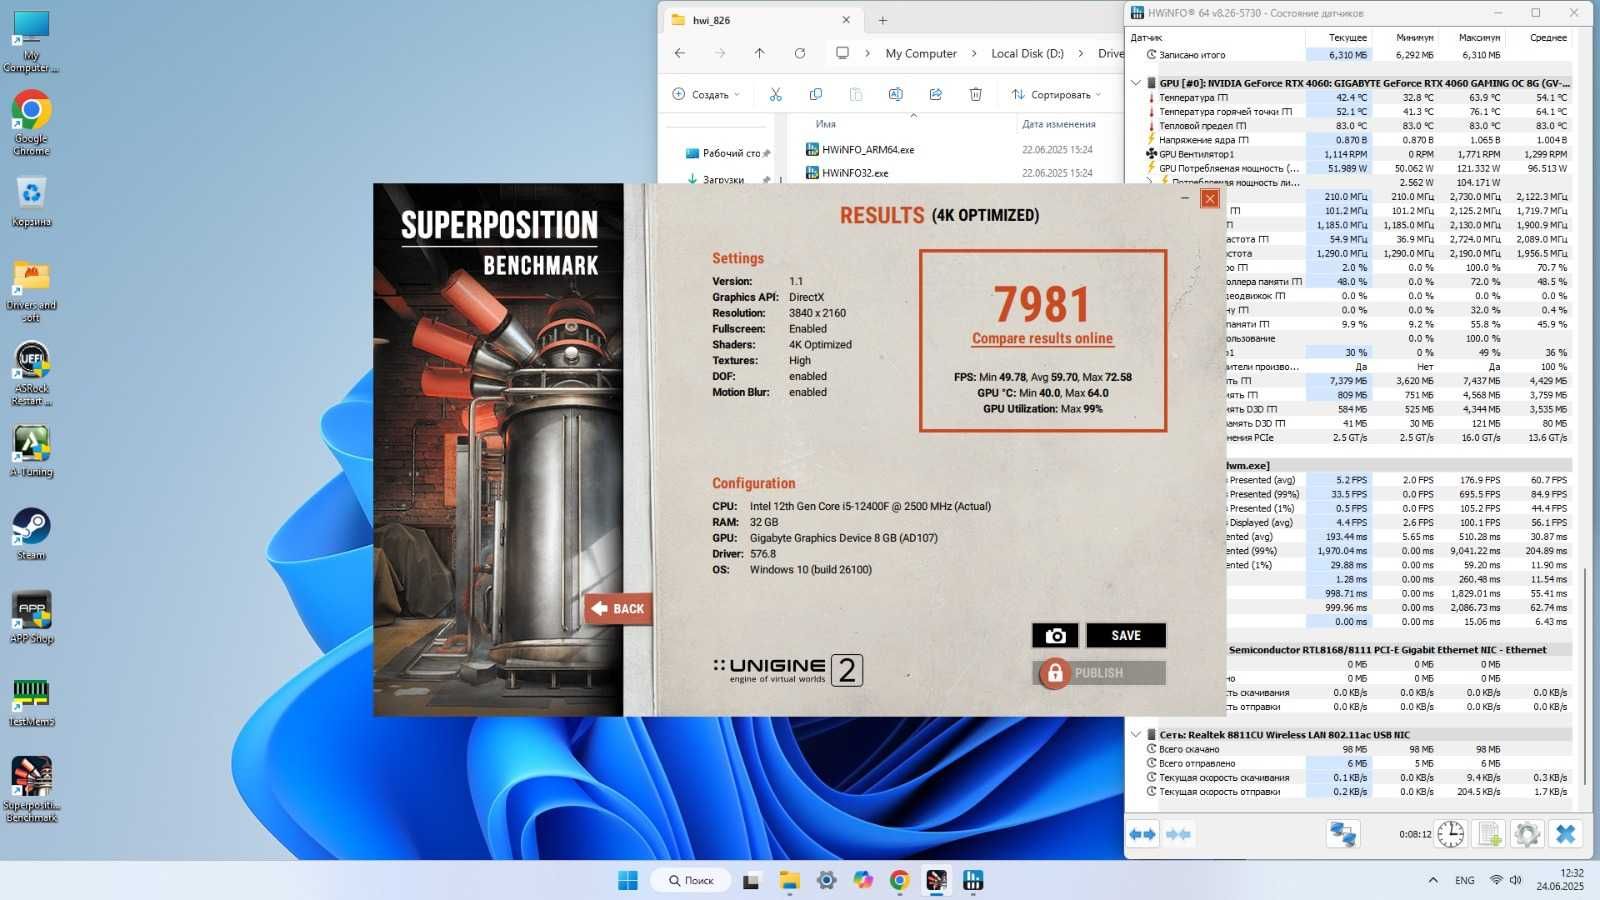
Task: Select HWiNFO_ARM64.exe file
Action: (867, 149)
